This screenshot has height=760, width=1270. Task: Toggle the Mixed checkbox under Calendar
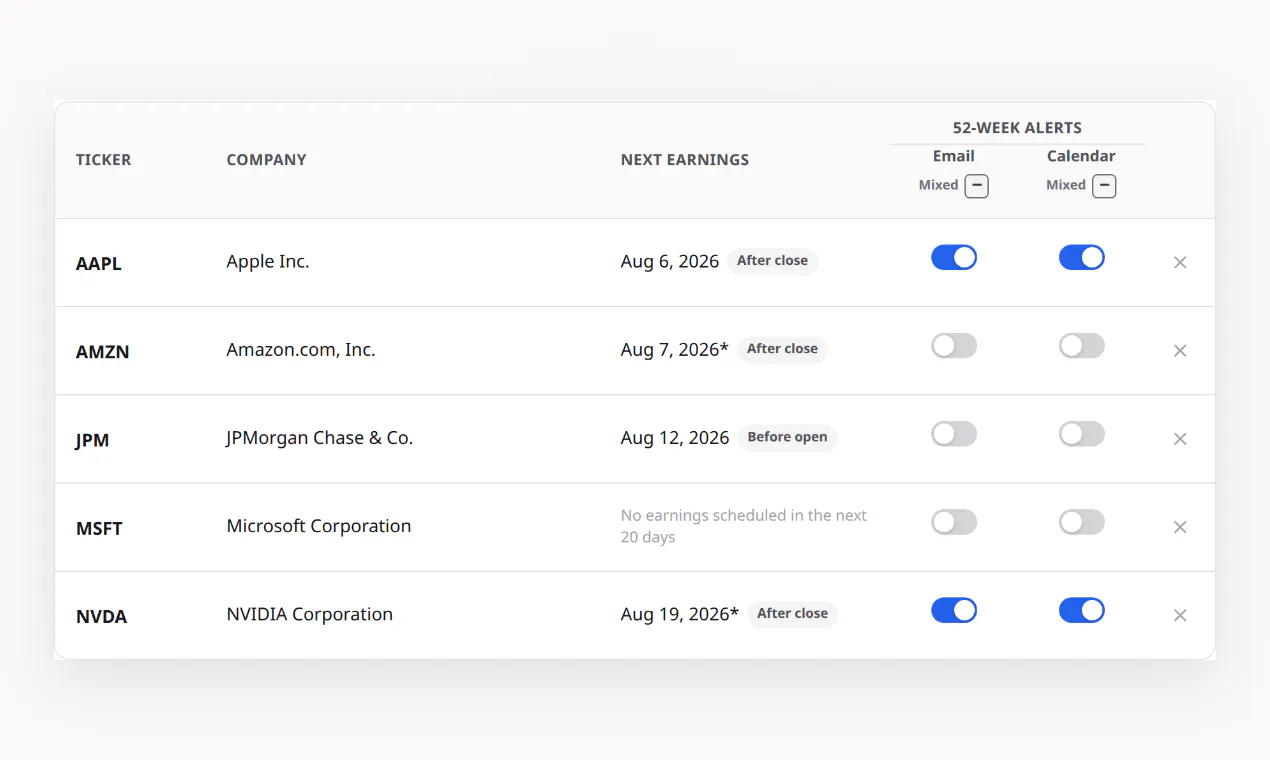(1104, 186)
